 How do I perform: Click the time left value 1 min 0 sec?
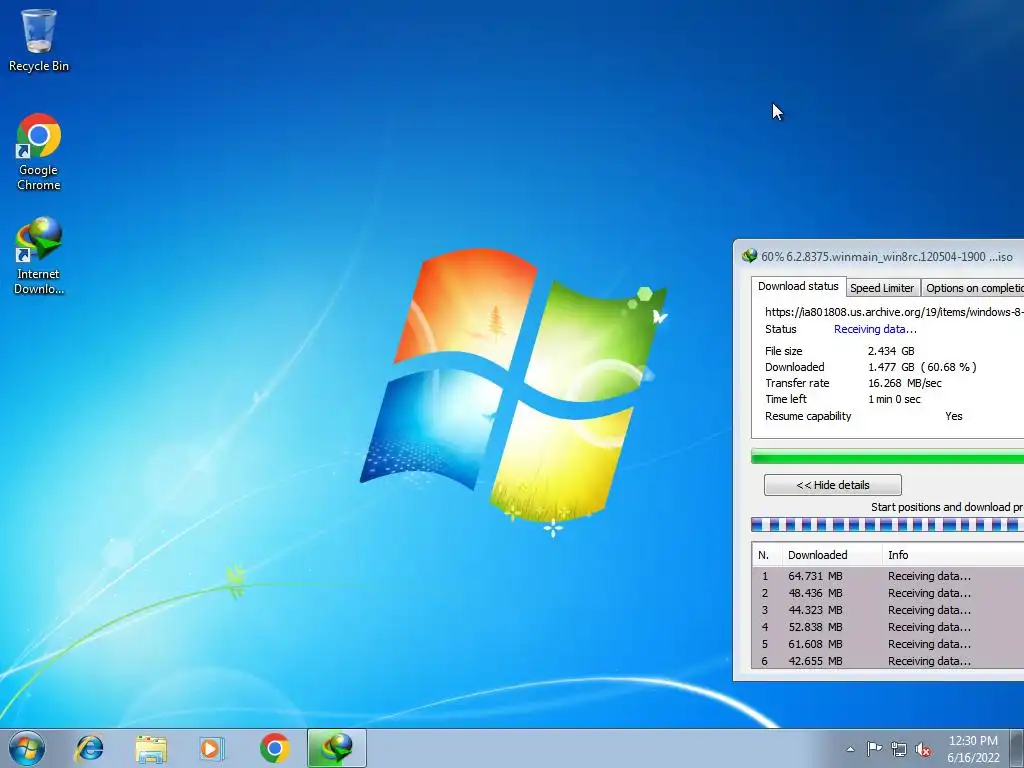pyautogui.click(x=894, y=399)
